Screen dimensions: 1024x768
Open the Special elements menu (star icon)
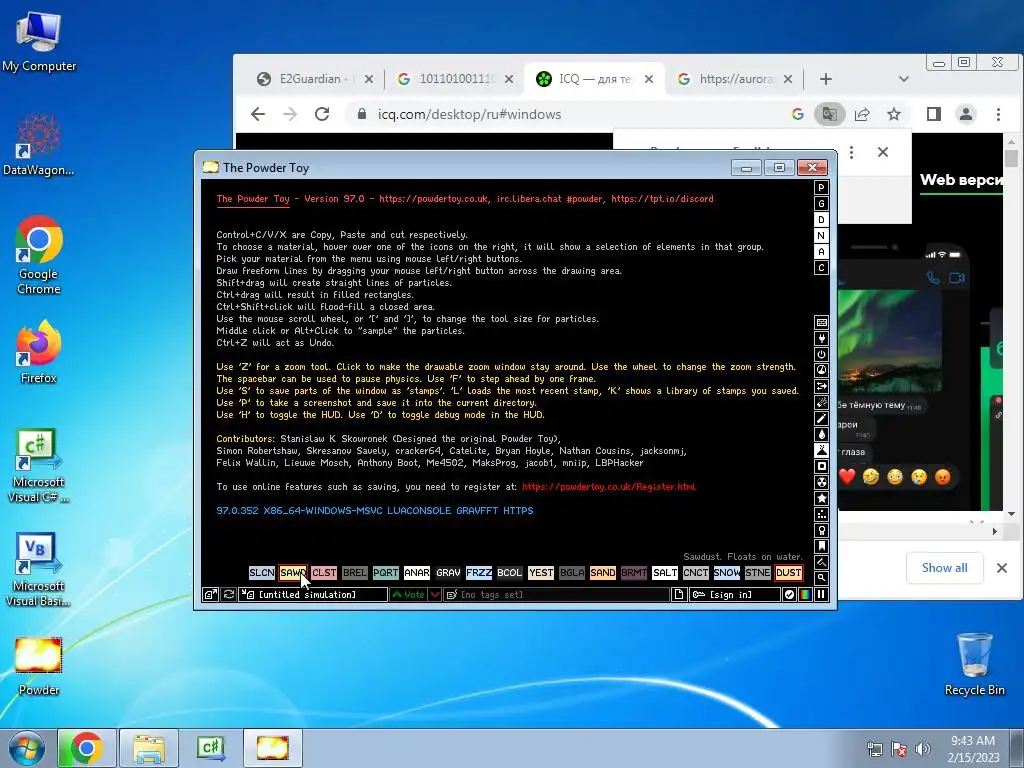coord(822,498)
